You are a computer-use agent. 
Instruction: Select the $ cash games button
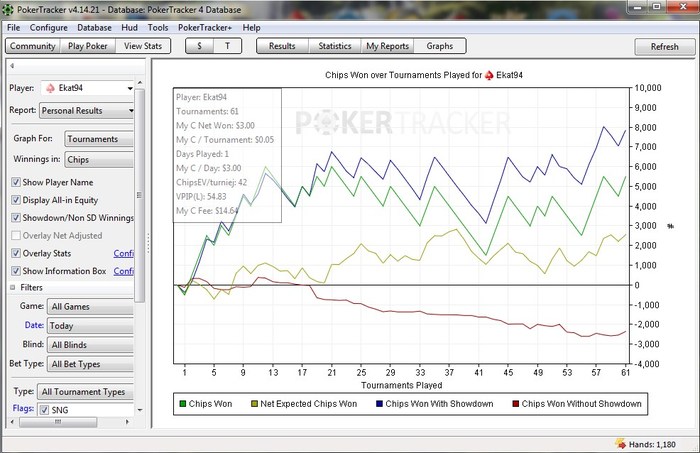click(199, 46)
